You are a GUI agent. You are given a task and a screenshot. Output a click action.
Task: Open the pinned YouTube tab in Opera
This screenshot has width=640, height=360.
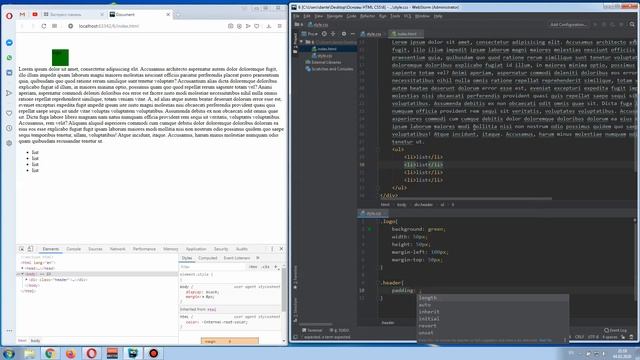(35, 14)
